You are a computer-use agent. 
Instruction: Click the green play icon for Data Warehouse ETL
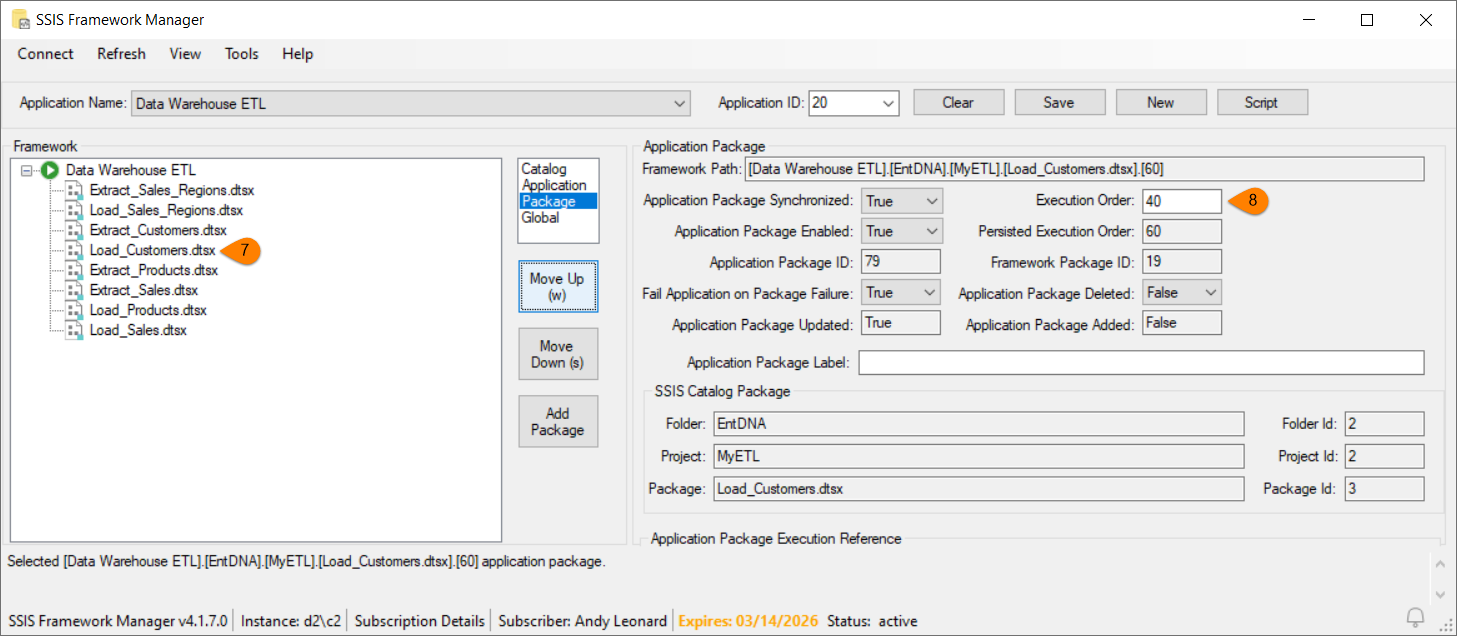coord(51,170)
